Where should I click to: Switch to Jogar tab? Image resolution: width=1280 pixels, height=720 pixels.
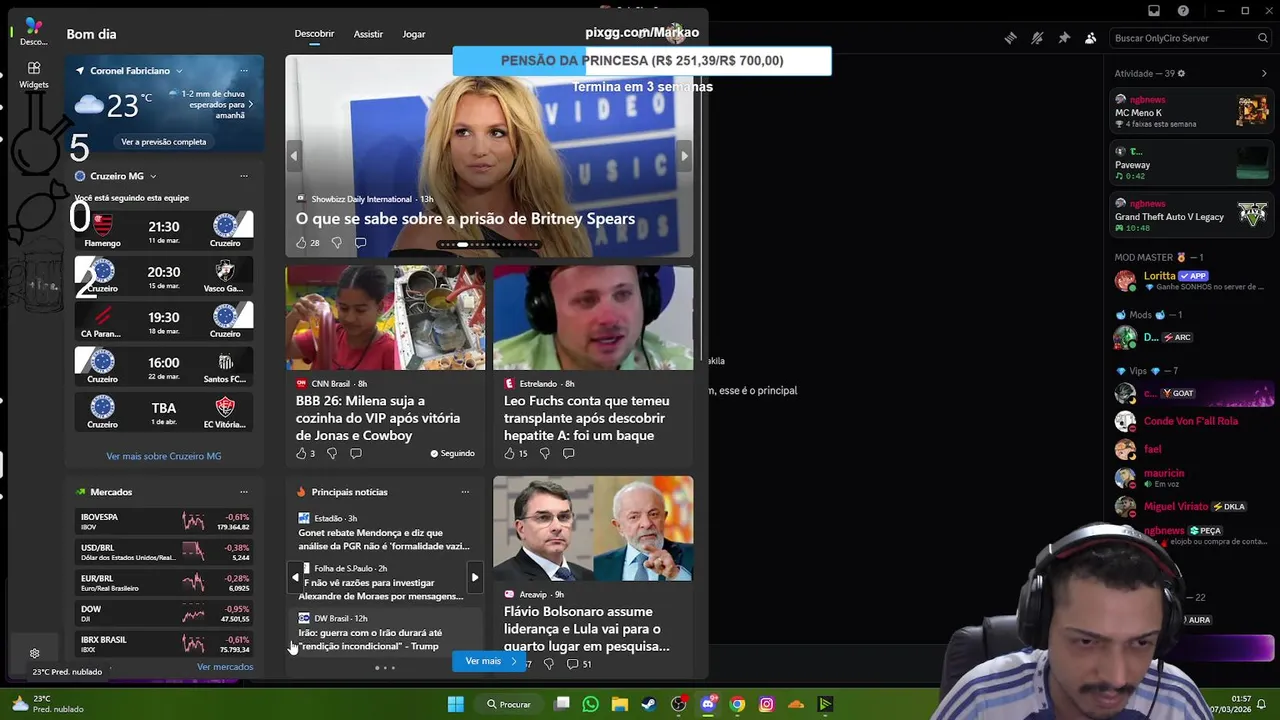pos(414,34)
